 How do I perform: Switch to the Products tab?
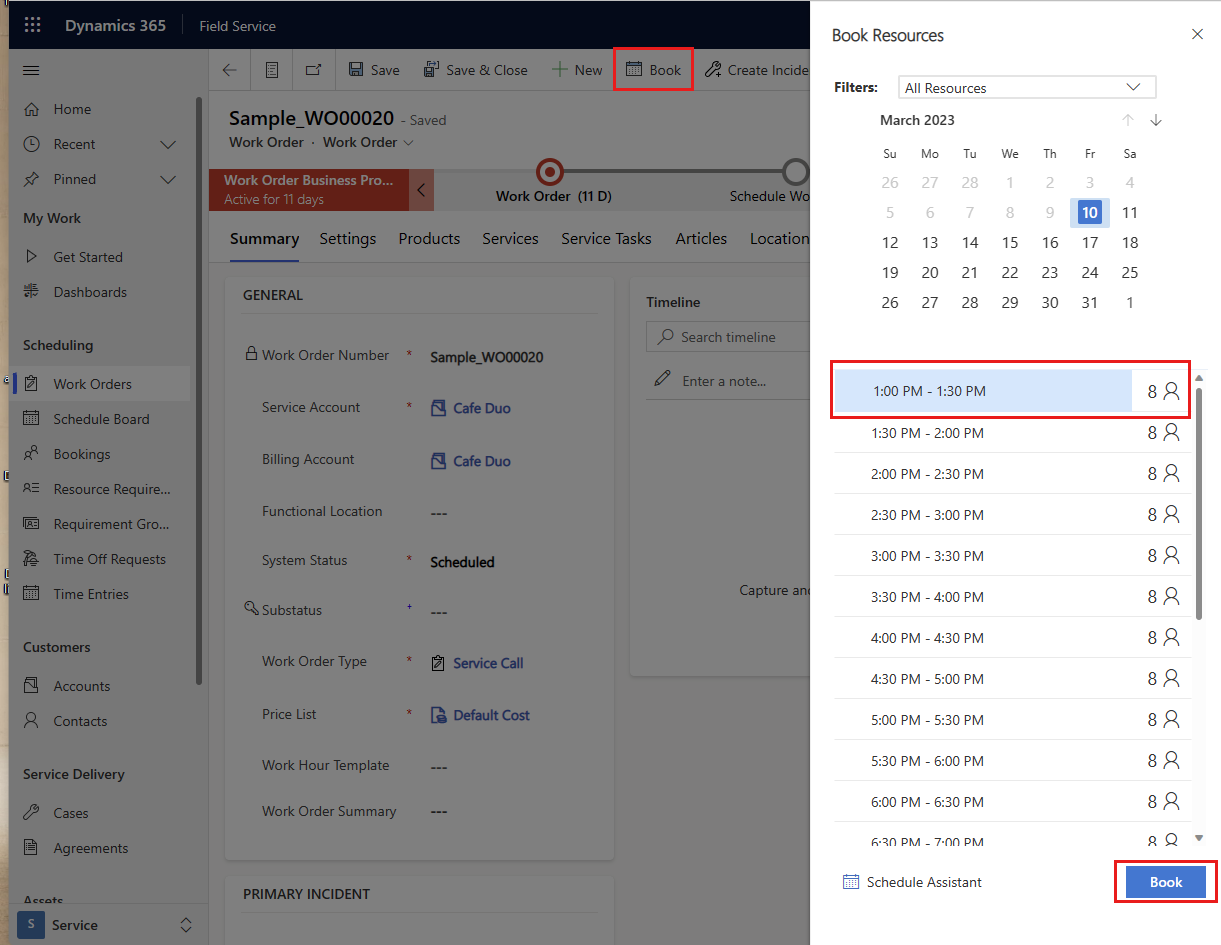point(429,239)
